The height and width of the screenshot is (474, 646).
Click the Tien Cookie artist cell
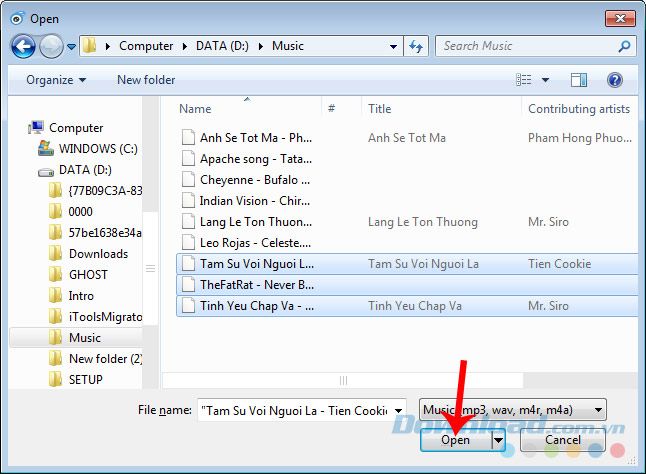[x=559, y=264]
